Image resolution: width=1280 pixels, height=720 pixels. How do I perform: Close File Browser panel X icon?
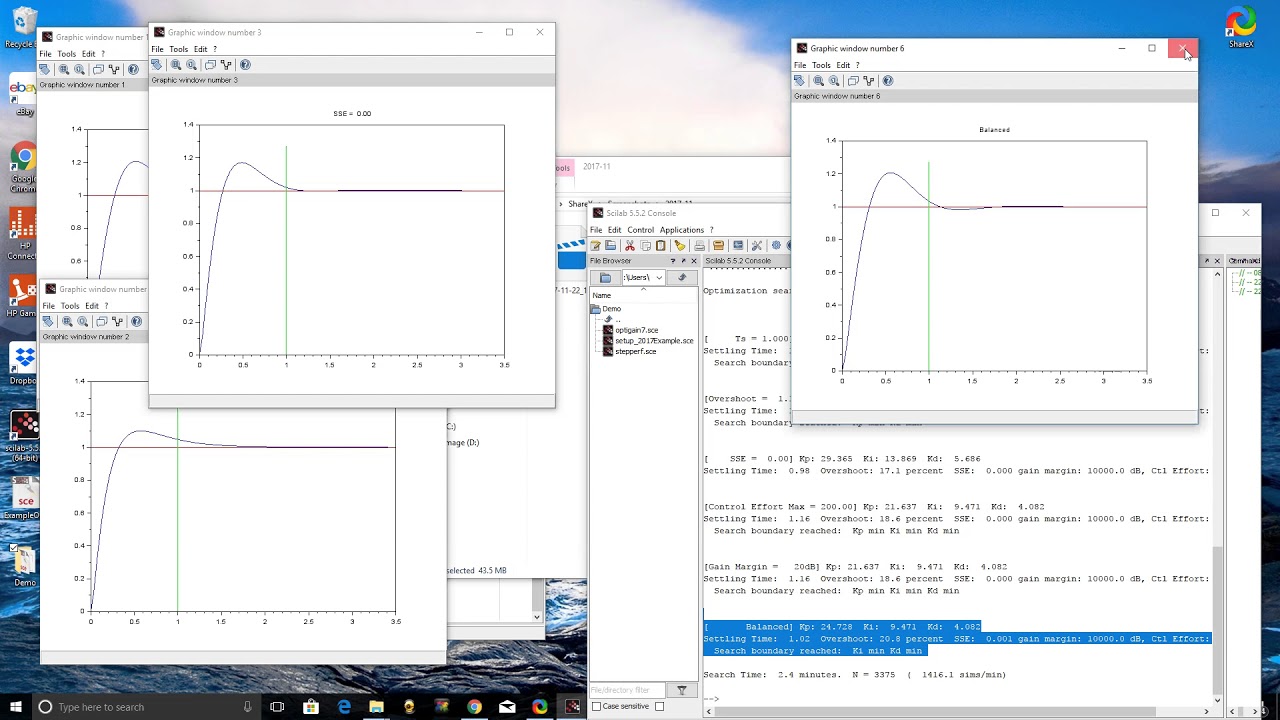tap(694, 261)
